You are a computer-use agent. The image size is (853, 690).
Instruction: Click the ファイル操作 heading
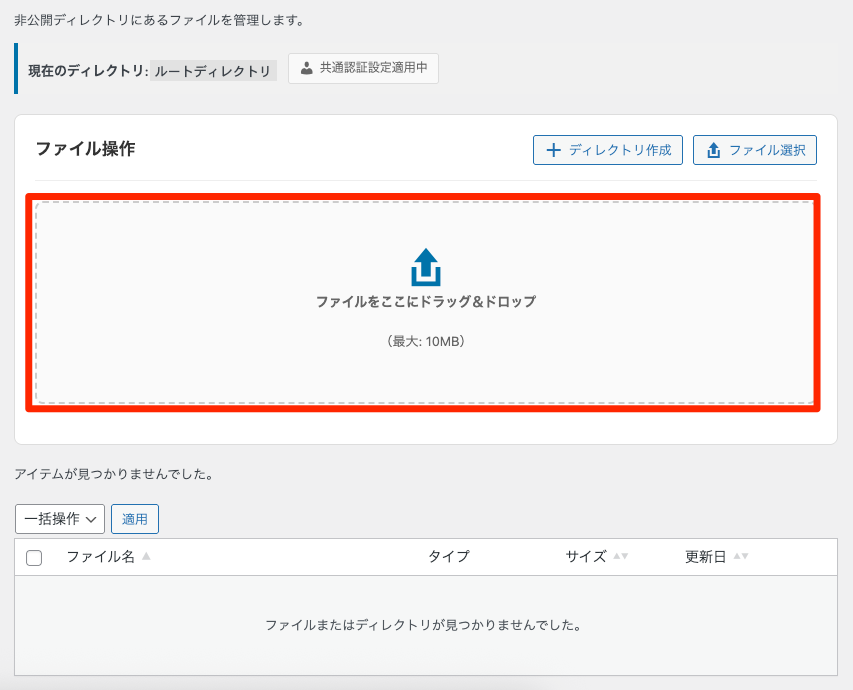[x=85, y=149]
